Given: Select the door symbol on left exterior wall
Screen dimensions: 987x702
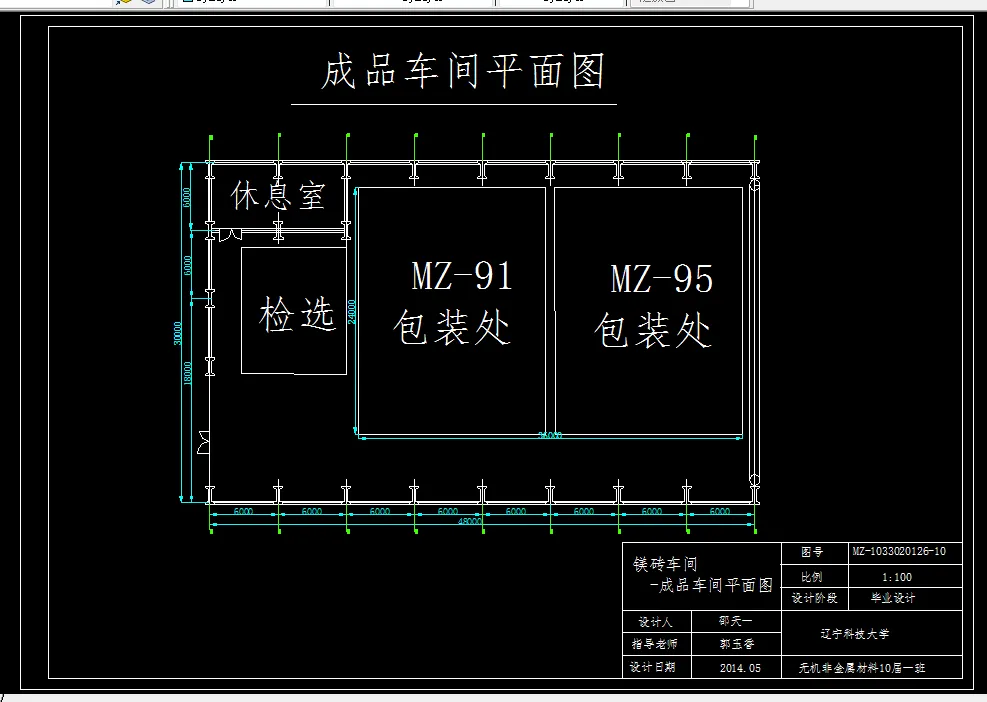Looking at the screenshot, I should point(203,443).
